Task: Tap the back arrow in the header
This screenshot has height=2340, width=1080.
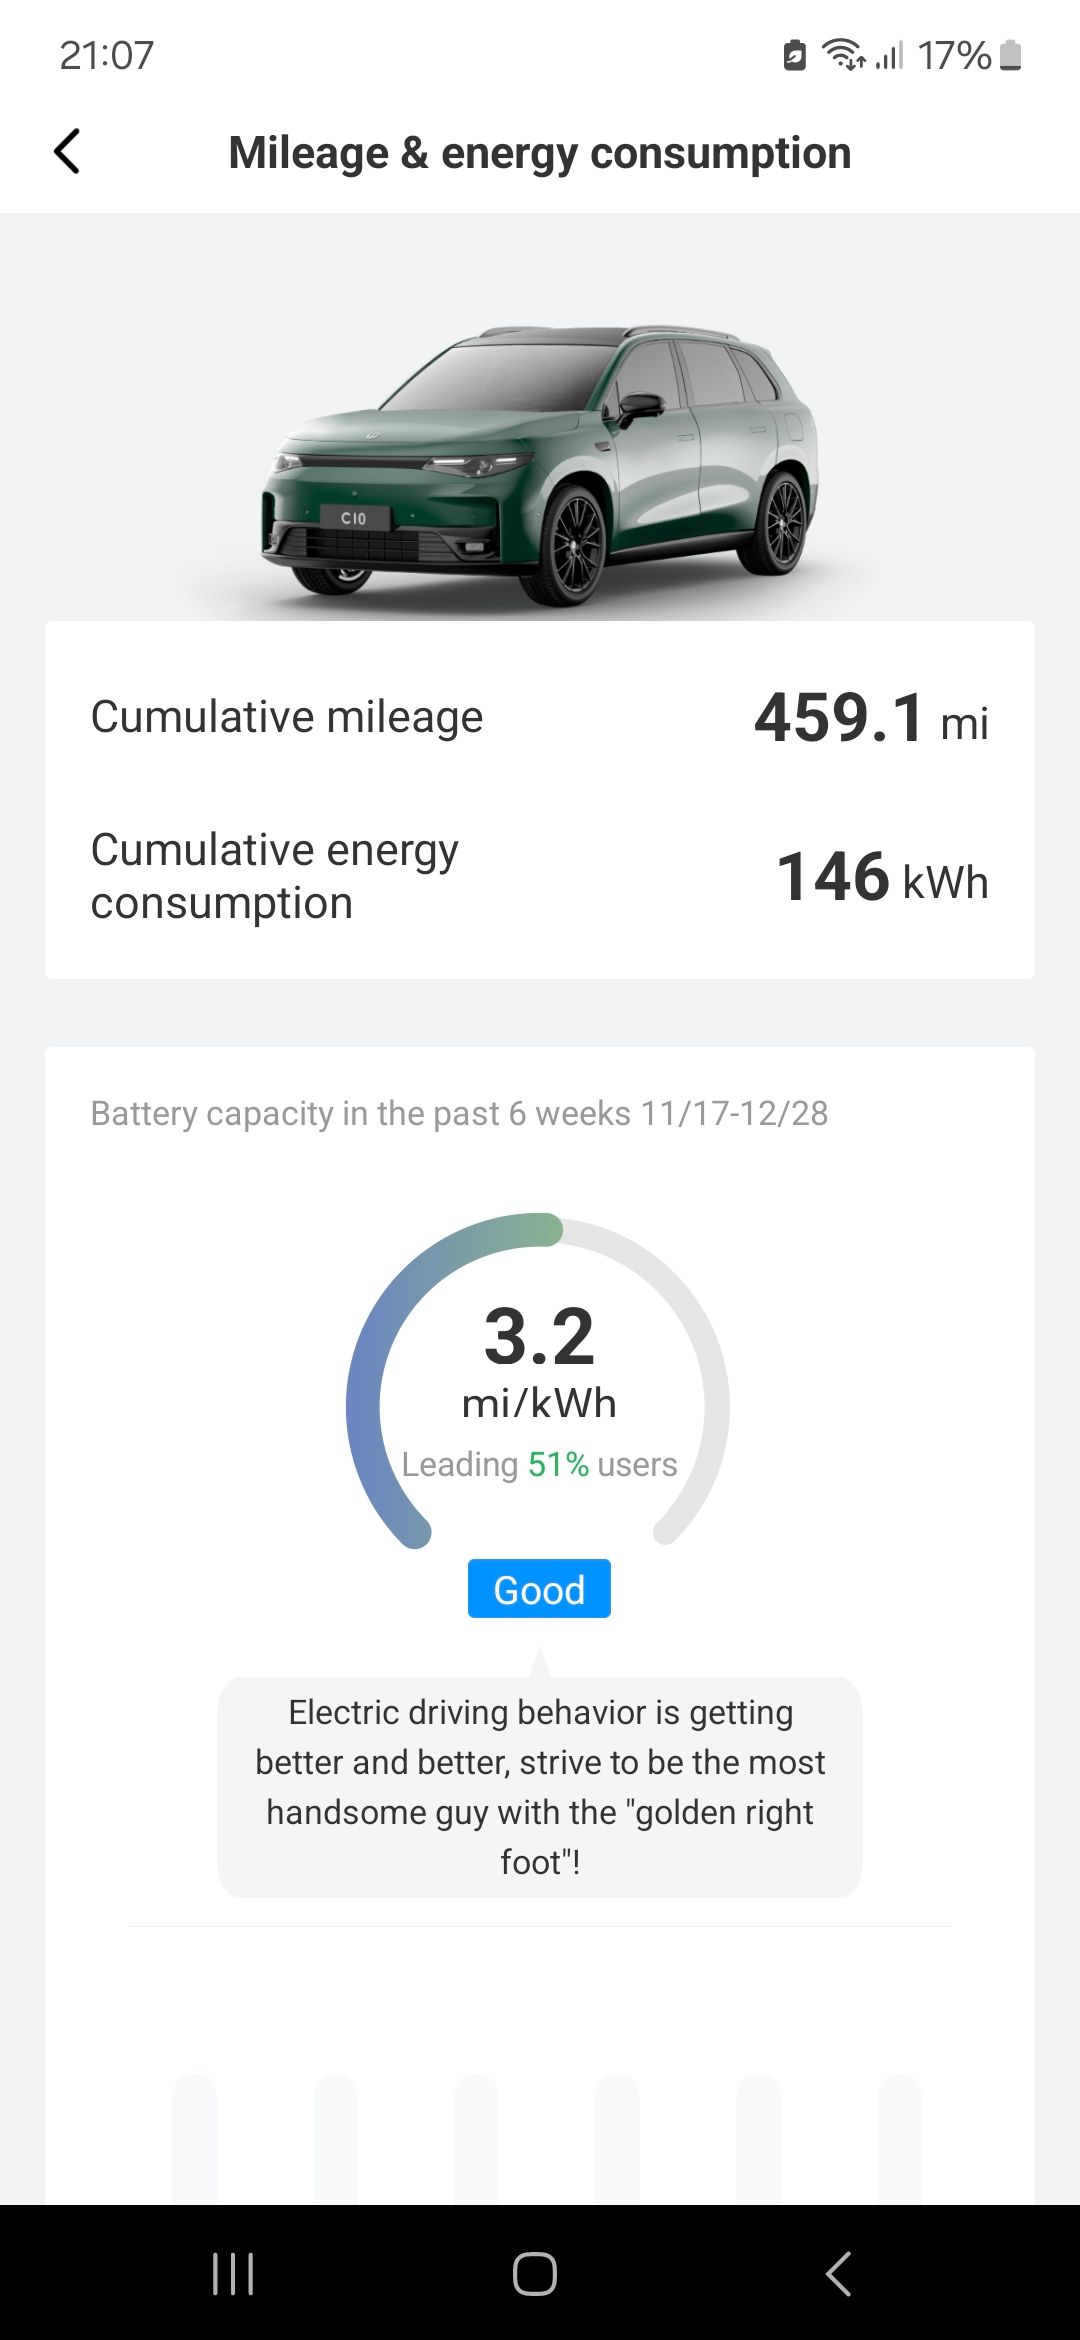Action: pyautogui.click(x=67, y=152)
